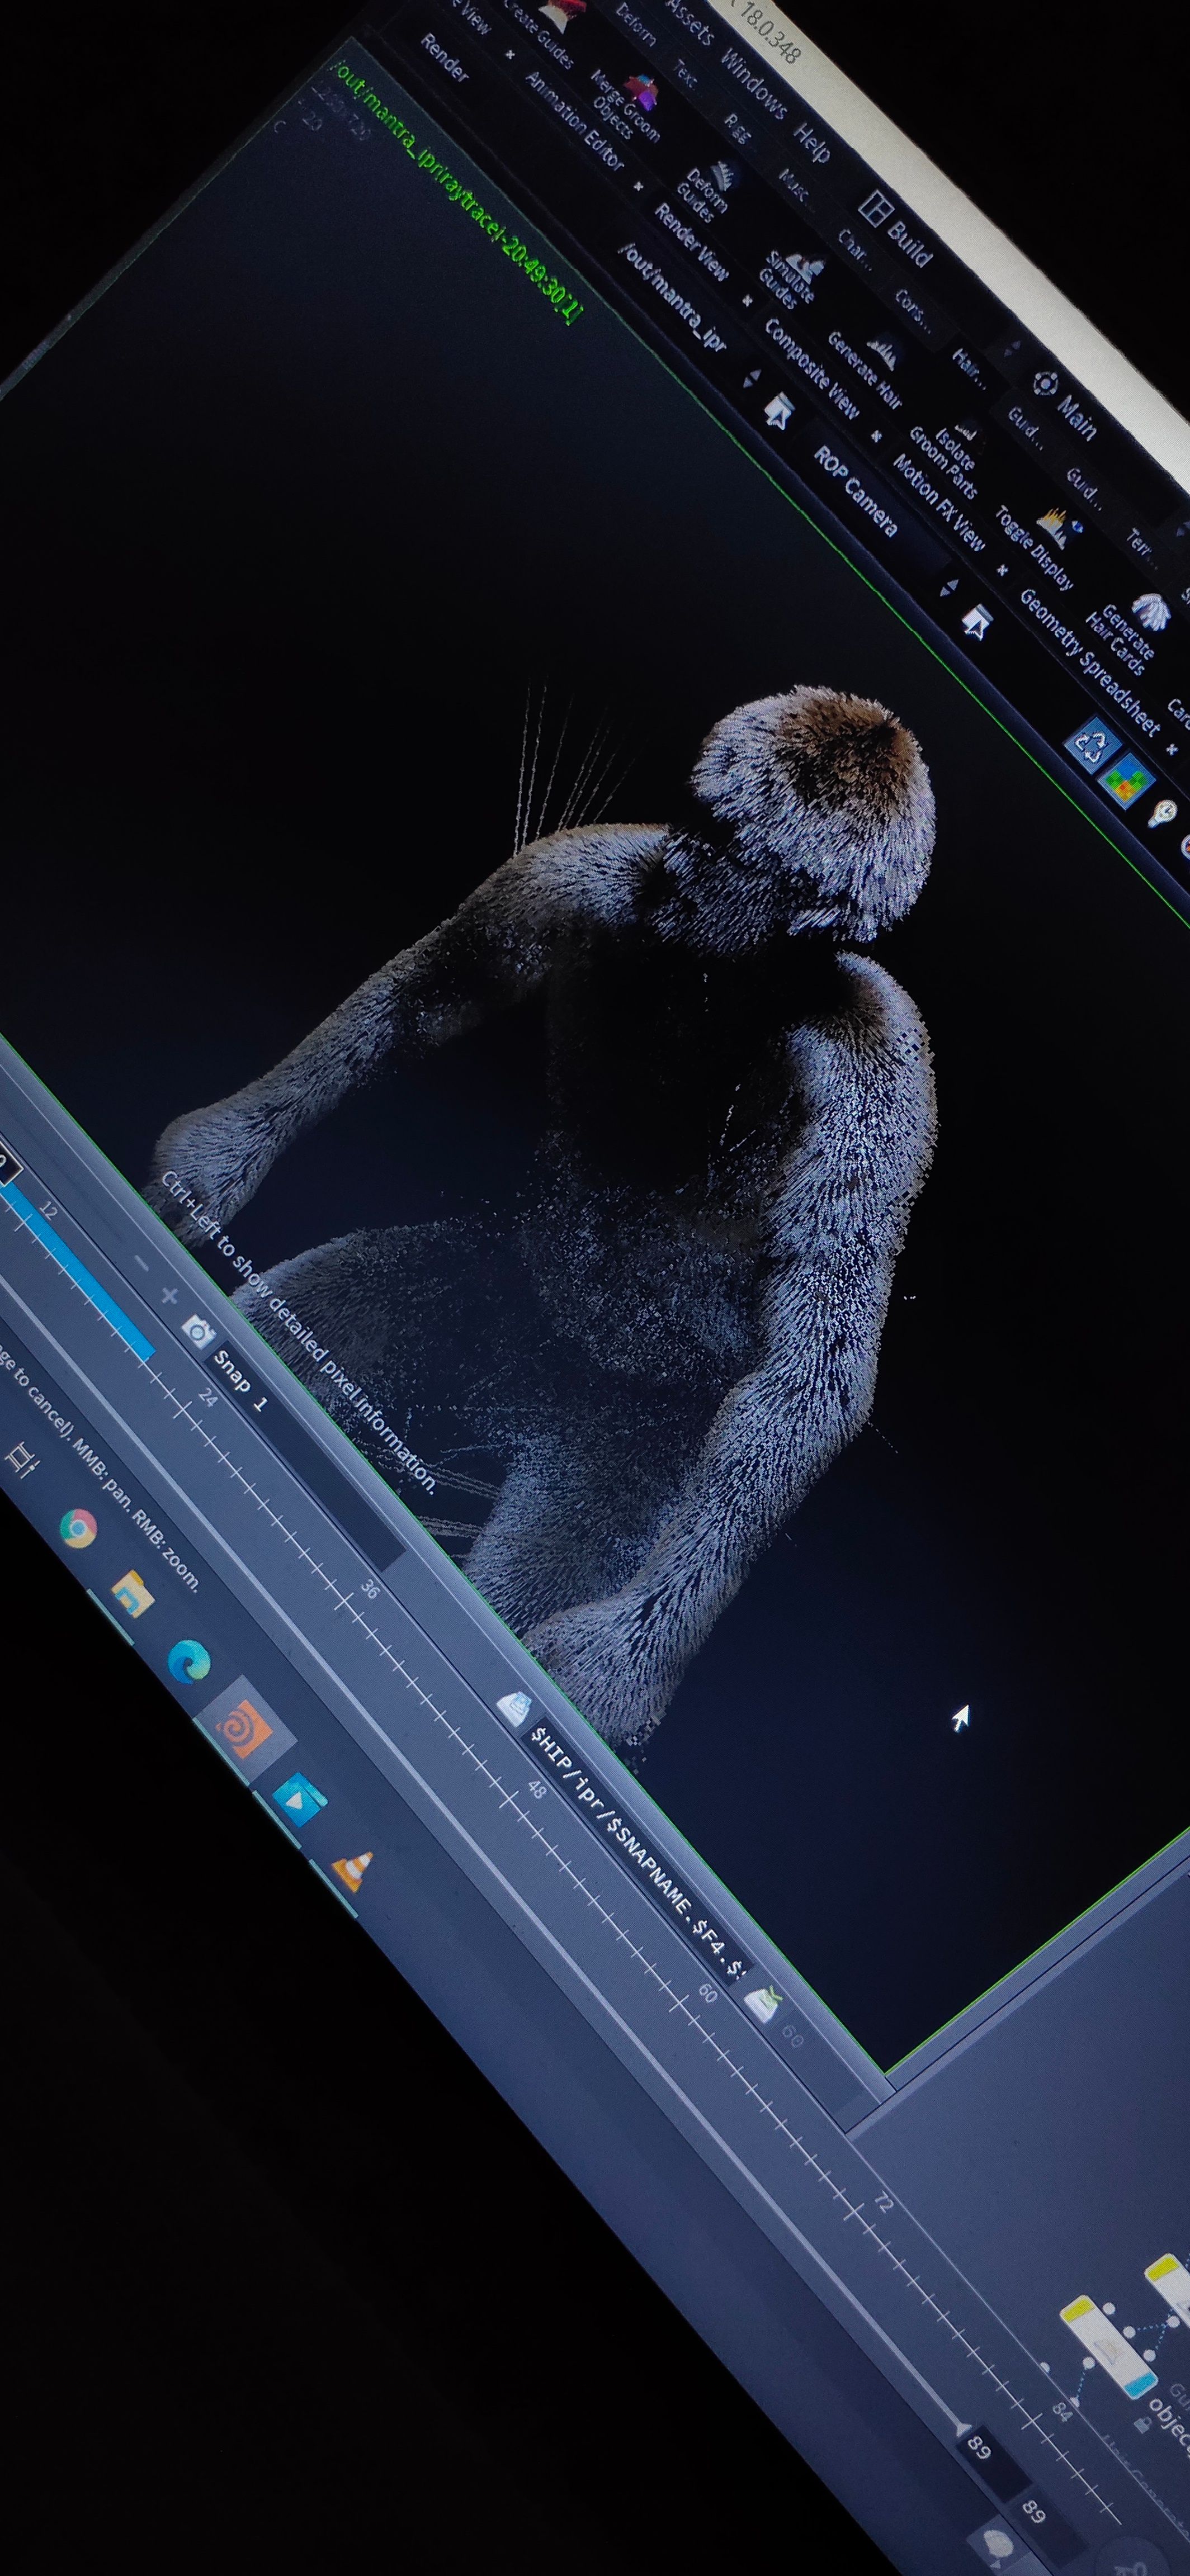Viewport: 1190px width, 2576px height.
Task: Switch to the Animation Editor tab
Action: click(575, 121)
